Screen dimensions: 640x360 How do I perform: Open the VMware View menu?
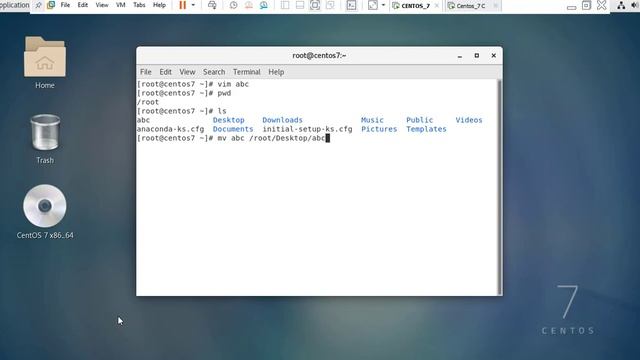coord(102,5)
